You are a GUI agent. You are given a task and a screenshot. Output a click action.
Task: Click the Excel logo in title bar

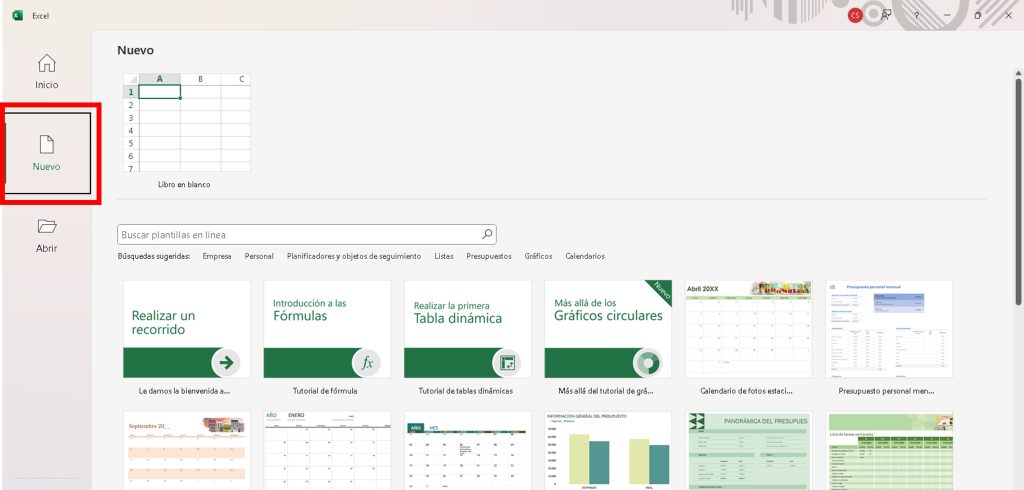(x=17, y=15)
